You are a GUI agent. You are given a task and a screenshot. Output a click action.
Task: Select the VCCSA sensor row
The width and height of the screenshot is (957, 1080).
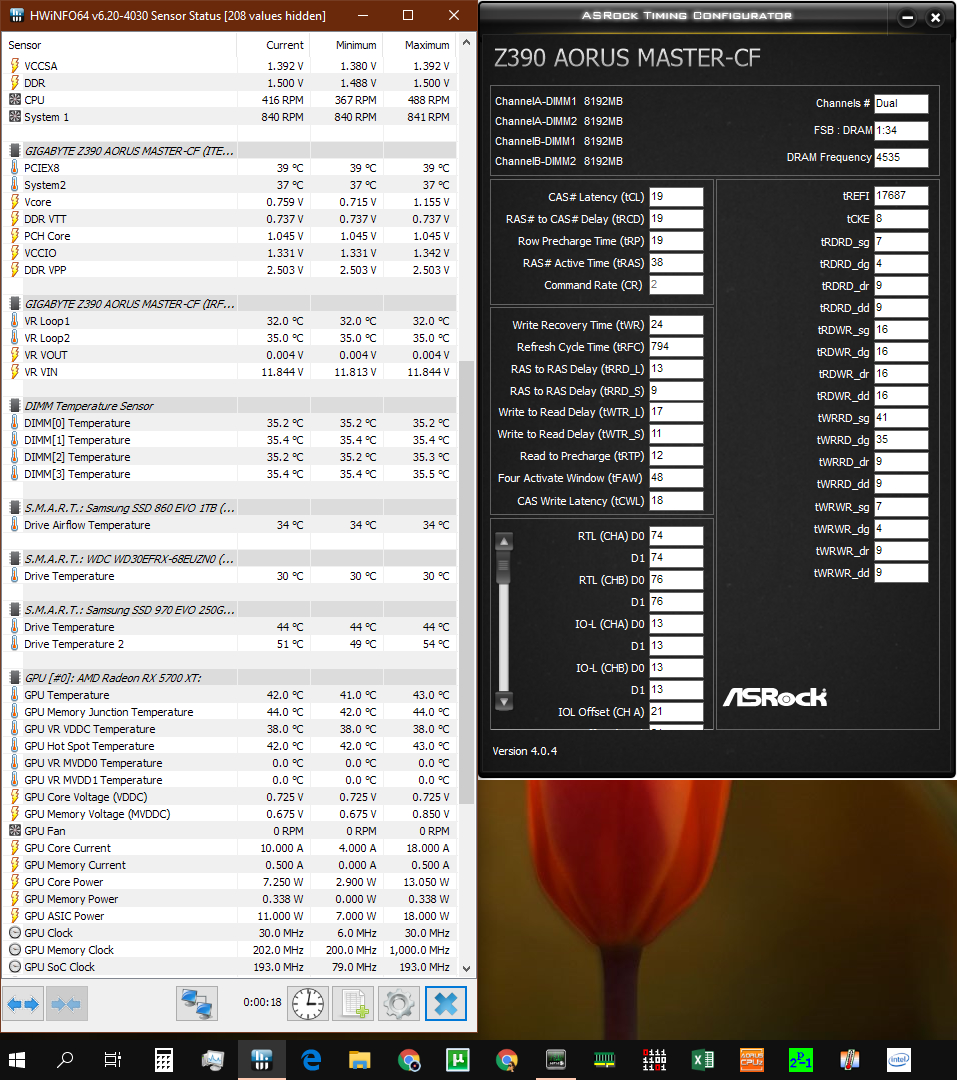229,66
